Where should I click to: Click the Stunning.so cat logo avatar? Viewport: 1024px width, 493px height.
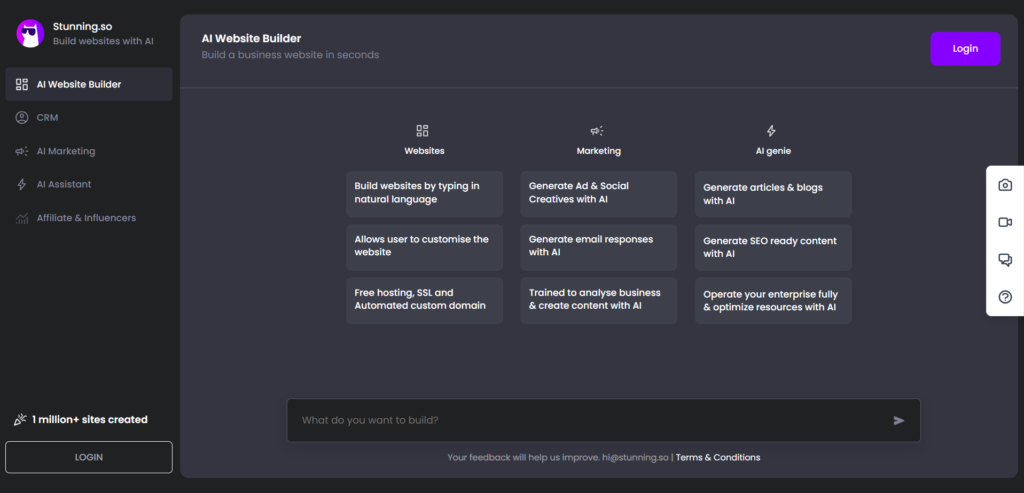(x=30, y=33)
